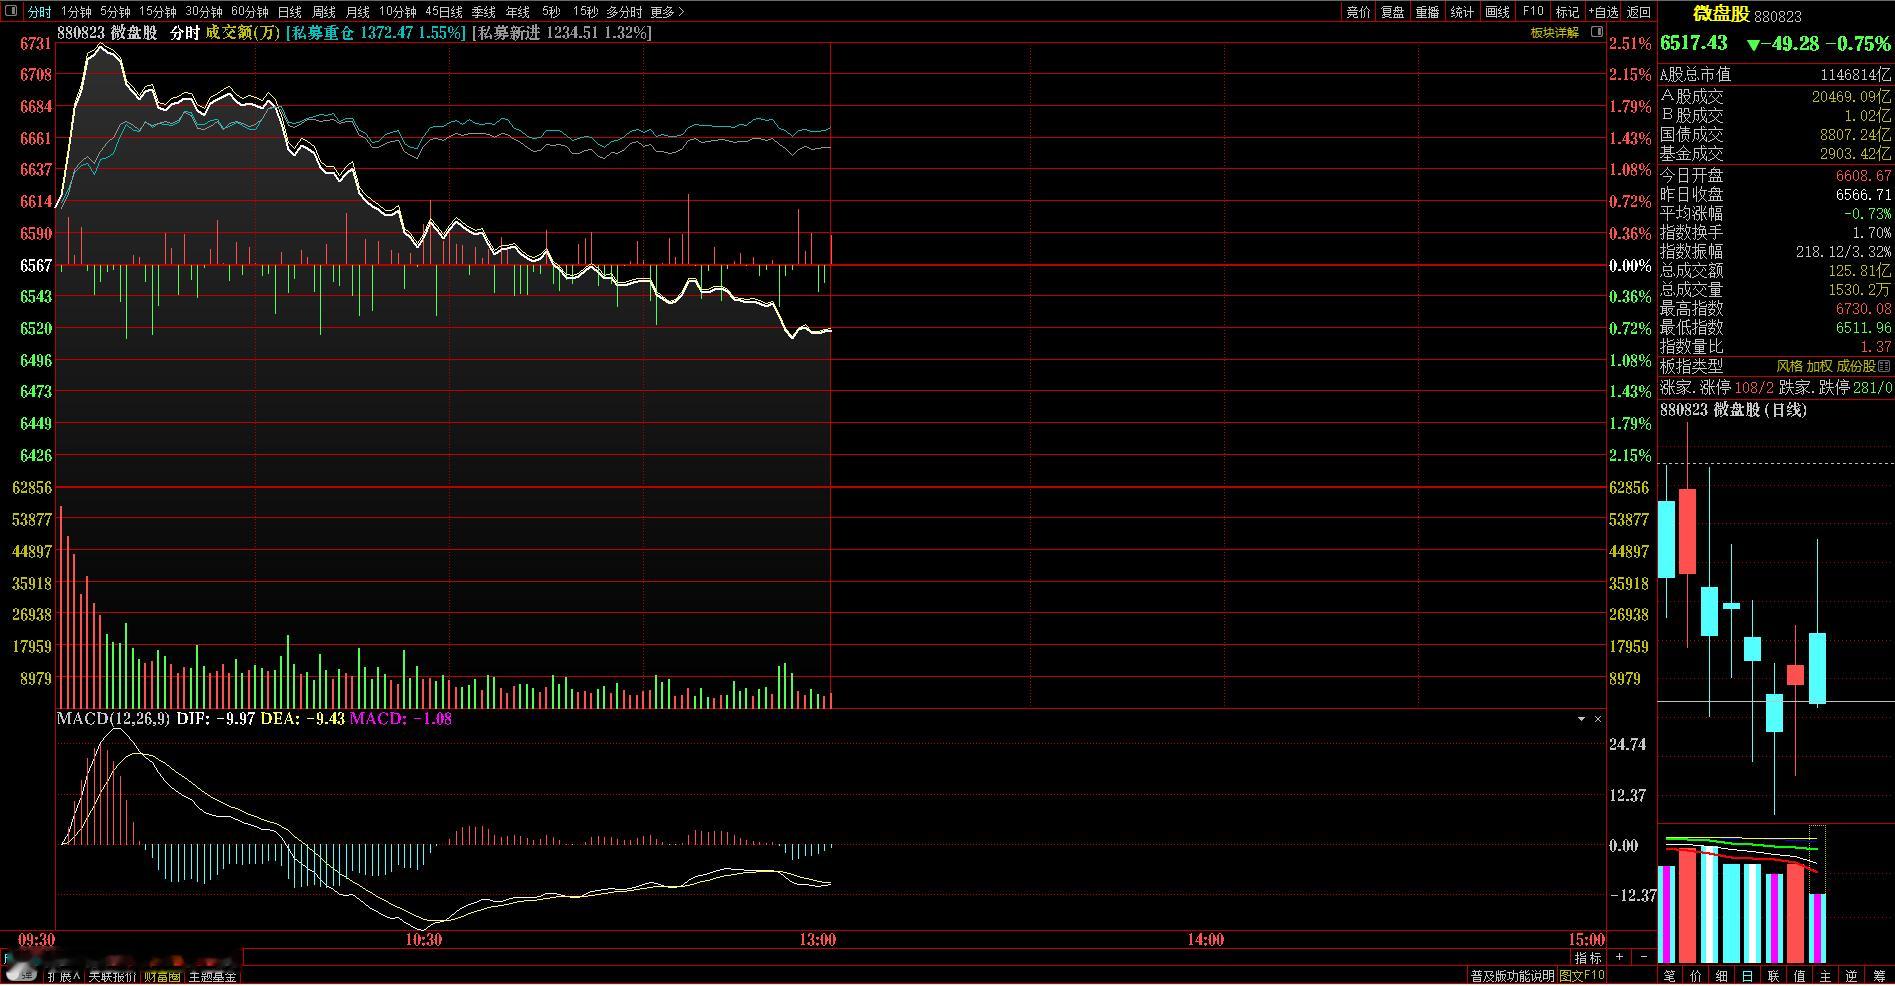Activate the 画线 drawing tool button
Viewport: 1895px width, 986px height.
pyautogui.click(x=1497, y=12)
